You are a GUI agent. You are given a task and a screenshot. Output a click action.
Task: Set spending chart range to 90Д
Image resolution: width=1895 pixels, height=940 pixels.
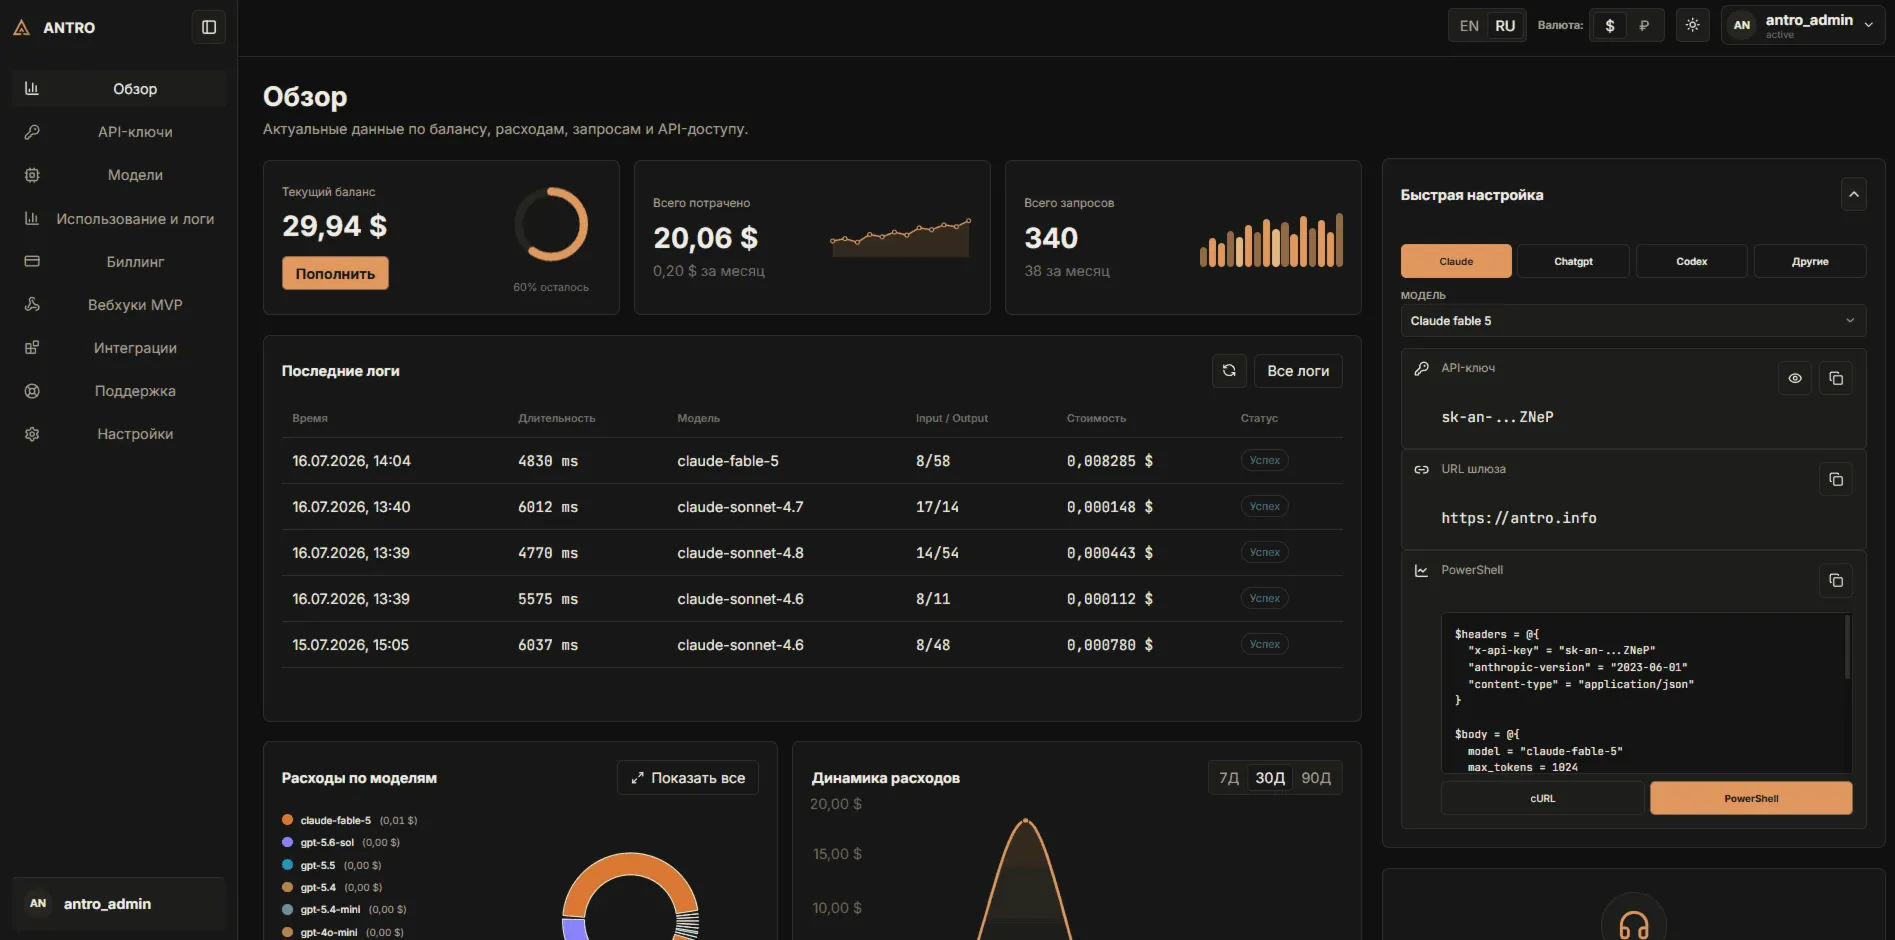tap(1316, 778)
